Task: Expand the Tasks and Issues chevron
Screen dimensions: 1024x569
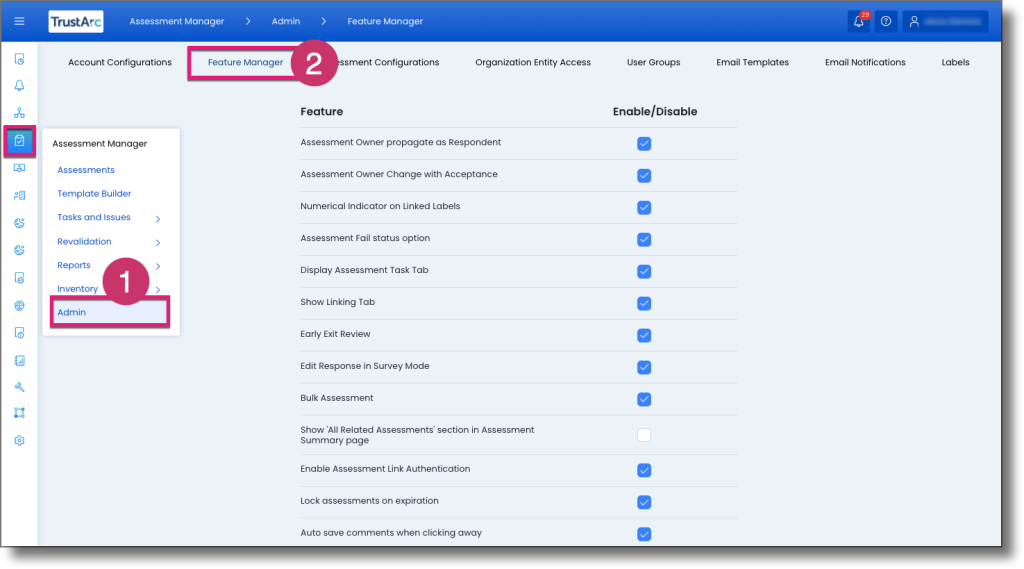Action: pyautogui.click(x=158, y=219)
